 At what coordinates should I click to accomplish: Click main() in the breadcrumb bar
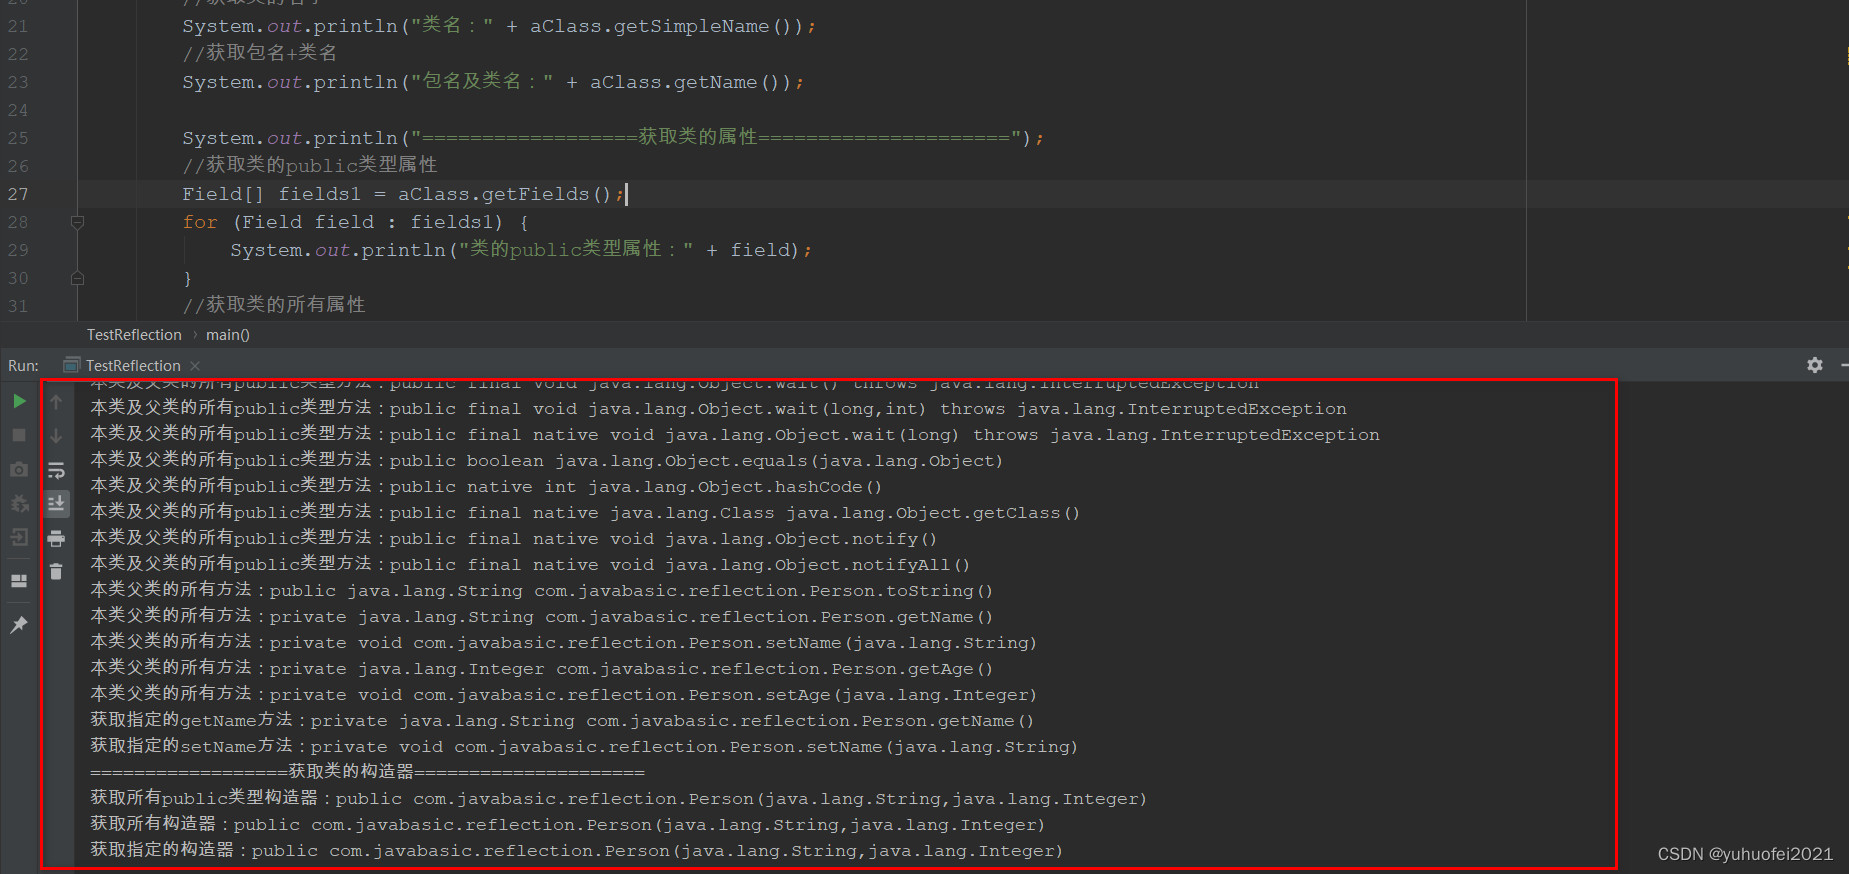click(228, 335)
